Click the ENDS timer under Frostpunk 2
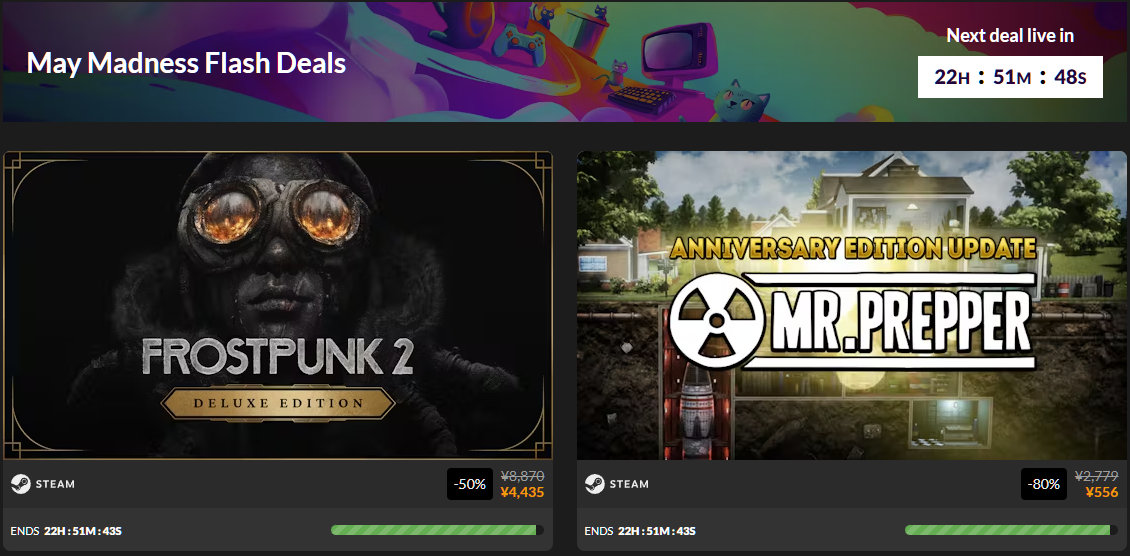This screenshot has width=1130, height=556. pos(66,531)
